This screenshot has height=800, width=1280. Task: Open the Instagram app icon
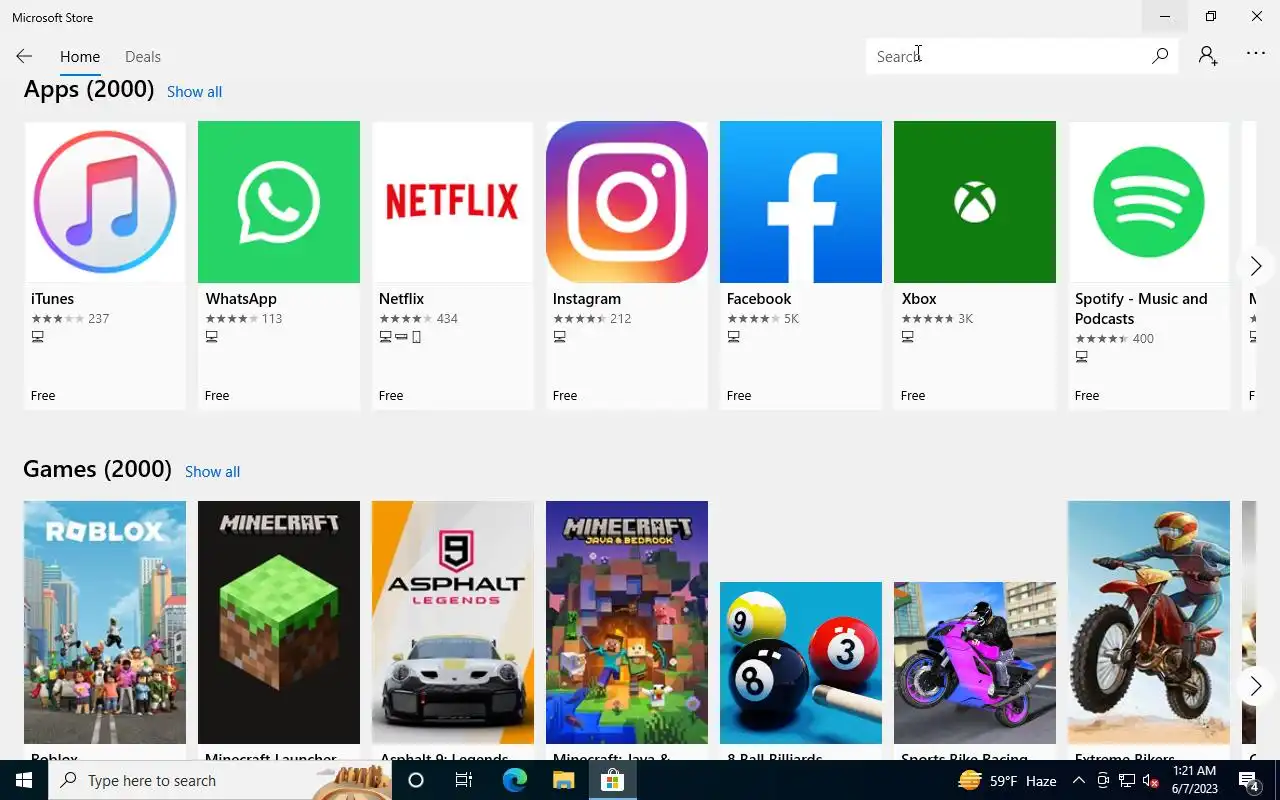coord(627,202)
